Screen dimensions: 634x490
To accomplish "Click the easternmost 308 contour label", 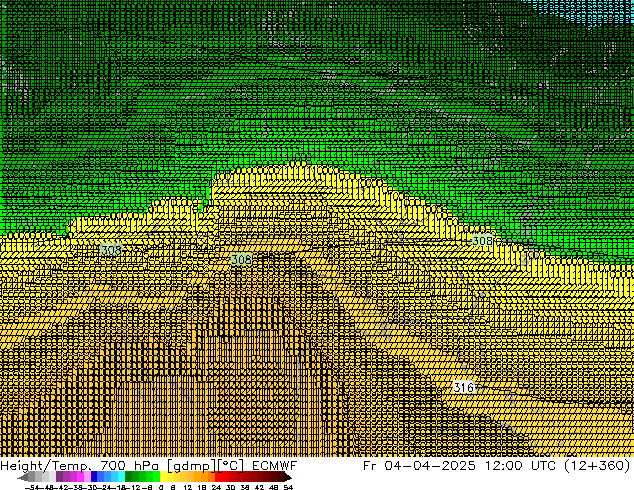I will pos(482,241).
